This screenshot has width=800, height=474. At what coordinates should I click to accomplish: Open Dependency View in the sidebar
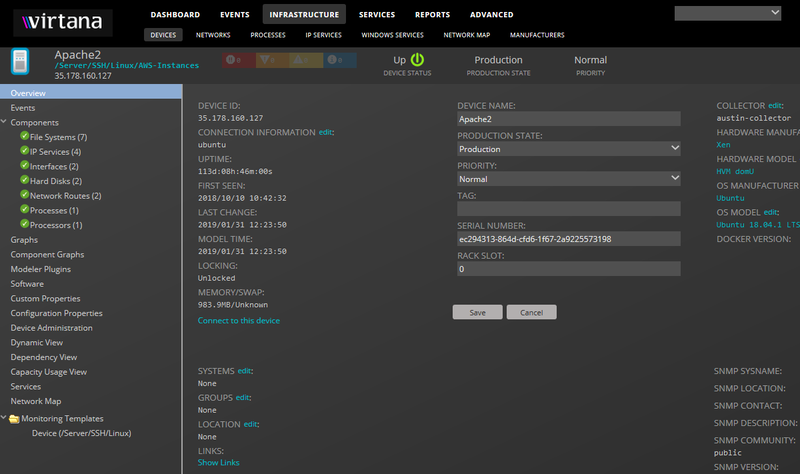(x=44, y=357)
